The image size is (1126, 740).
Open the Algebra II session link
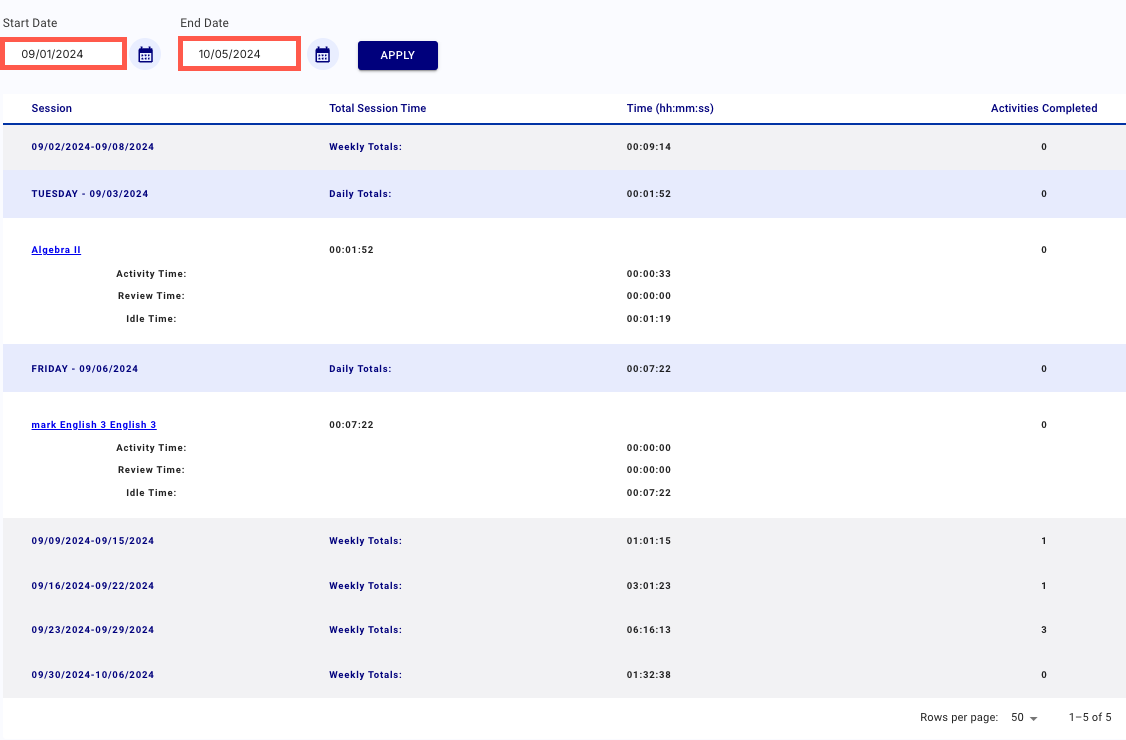(x=55, y=249)
